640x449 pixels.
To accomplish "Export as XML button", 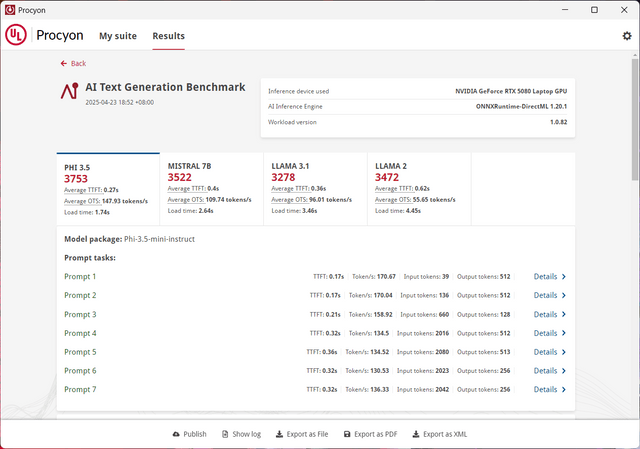I will coord(440,434).
